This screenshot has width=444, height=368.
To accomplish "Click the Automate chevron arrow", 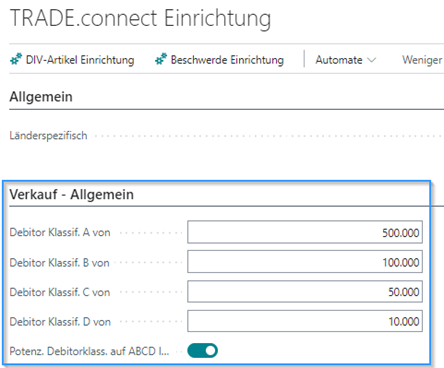I will [371, 60].
